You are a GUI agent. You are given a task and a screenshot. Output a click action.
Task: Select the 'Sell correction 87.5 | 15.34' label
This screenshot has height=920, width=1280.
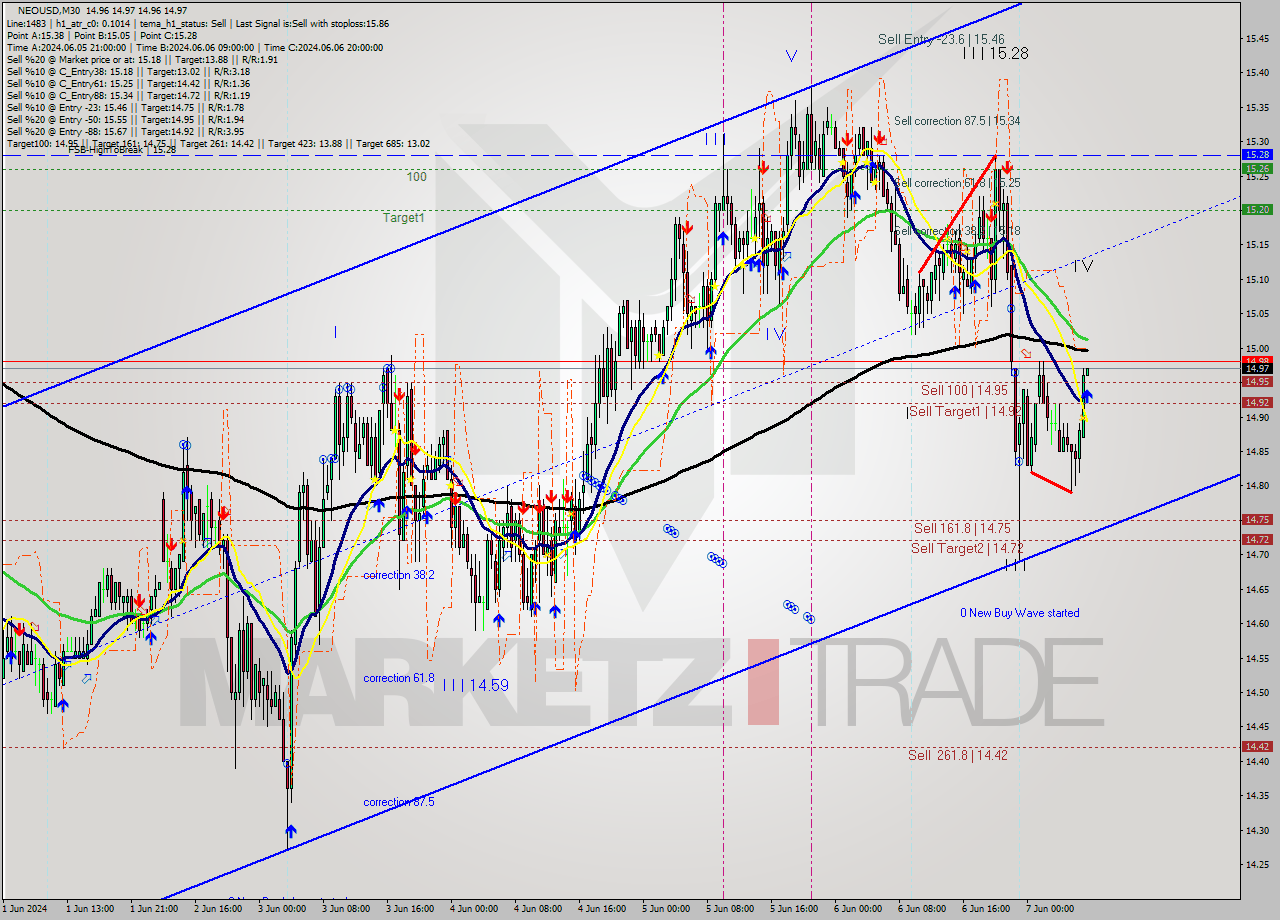(957, 121)
